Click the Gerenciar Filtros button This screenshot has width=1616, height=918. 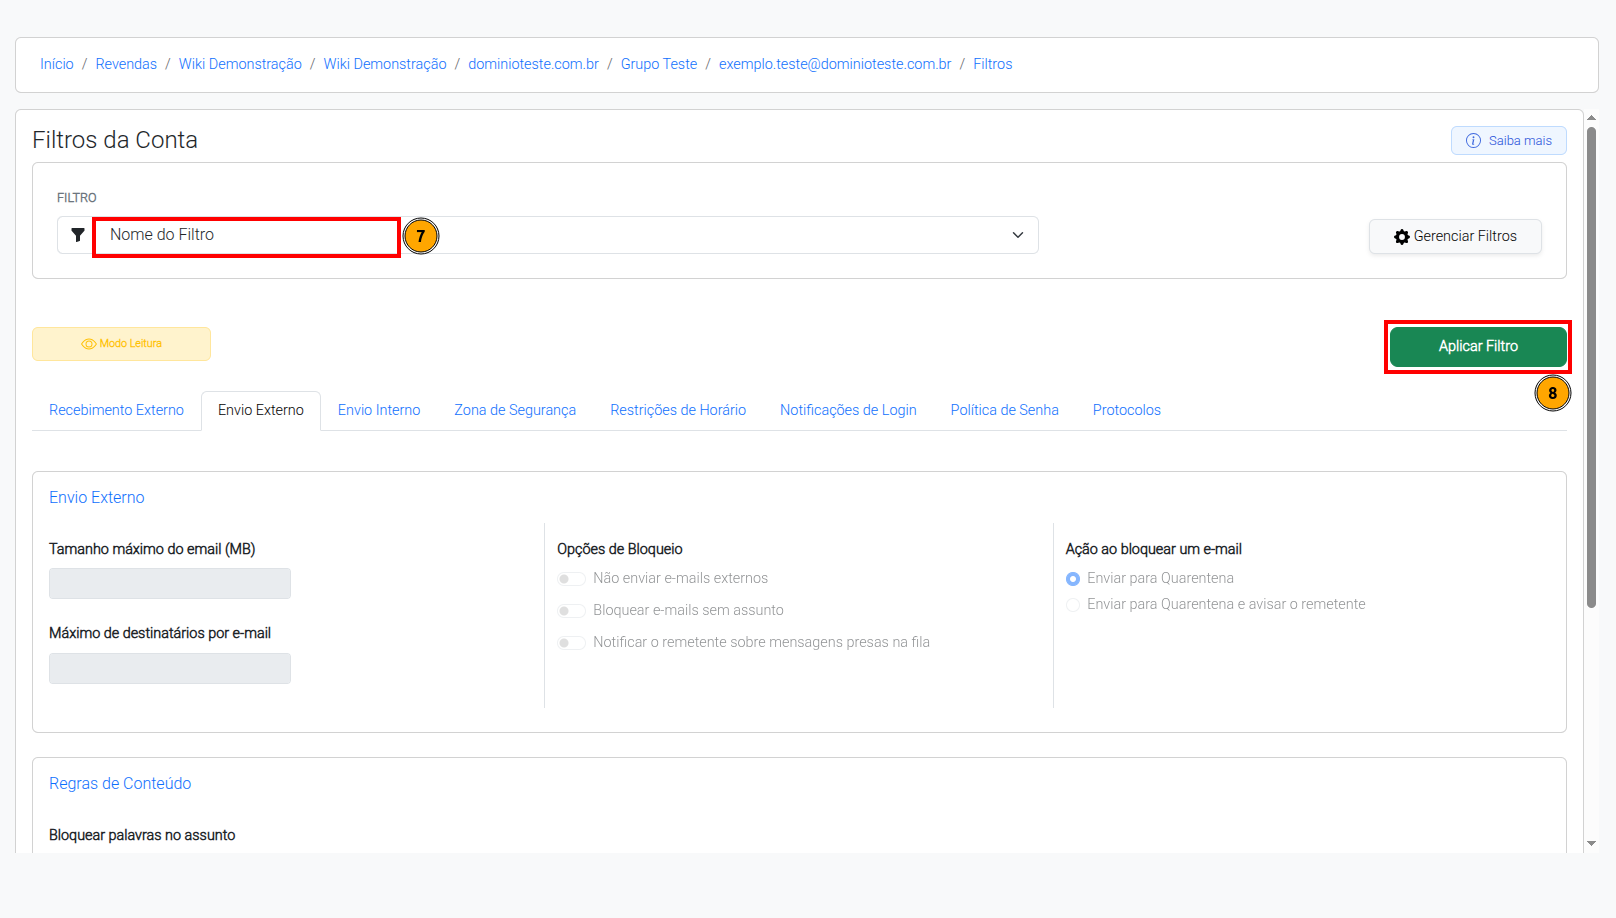pyautogui.click(x=1455, y=237)
